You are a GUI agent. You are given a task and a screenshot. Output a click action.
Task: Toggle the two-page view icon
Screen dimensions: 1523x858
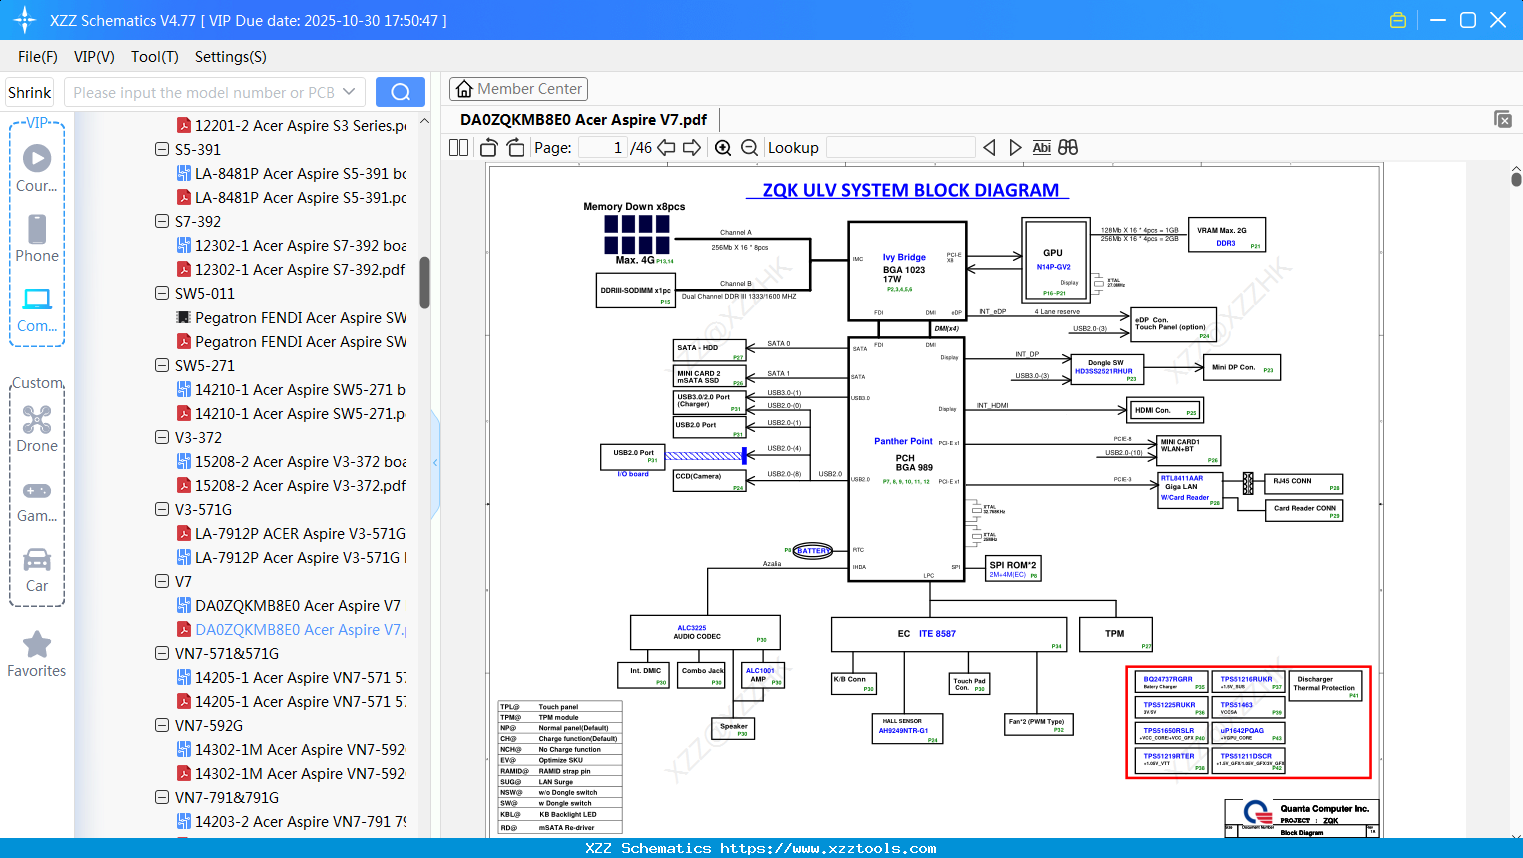(x=458, y=147)
